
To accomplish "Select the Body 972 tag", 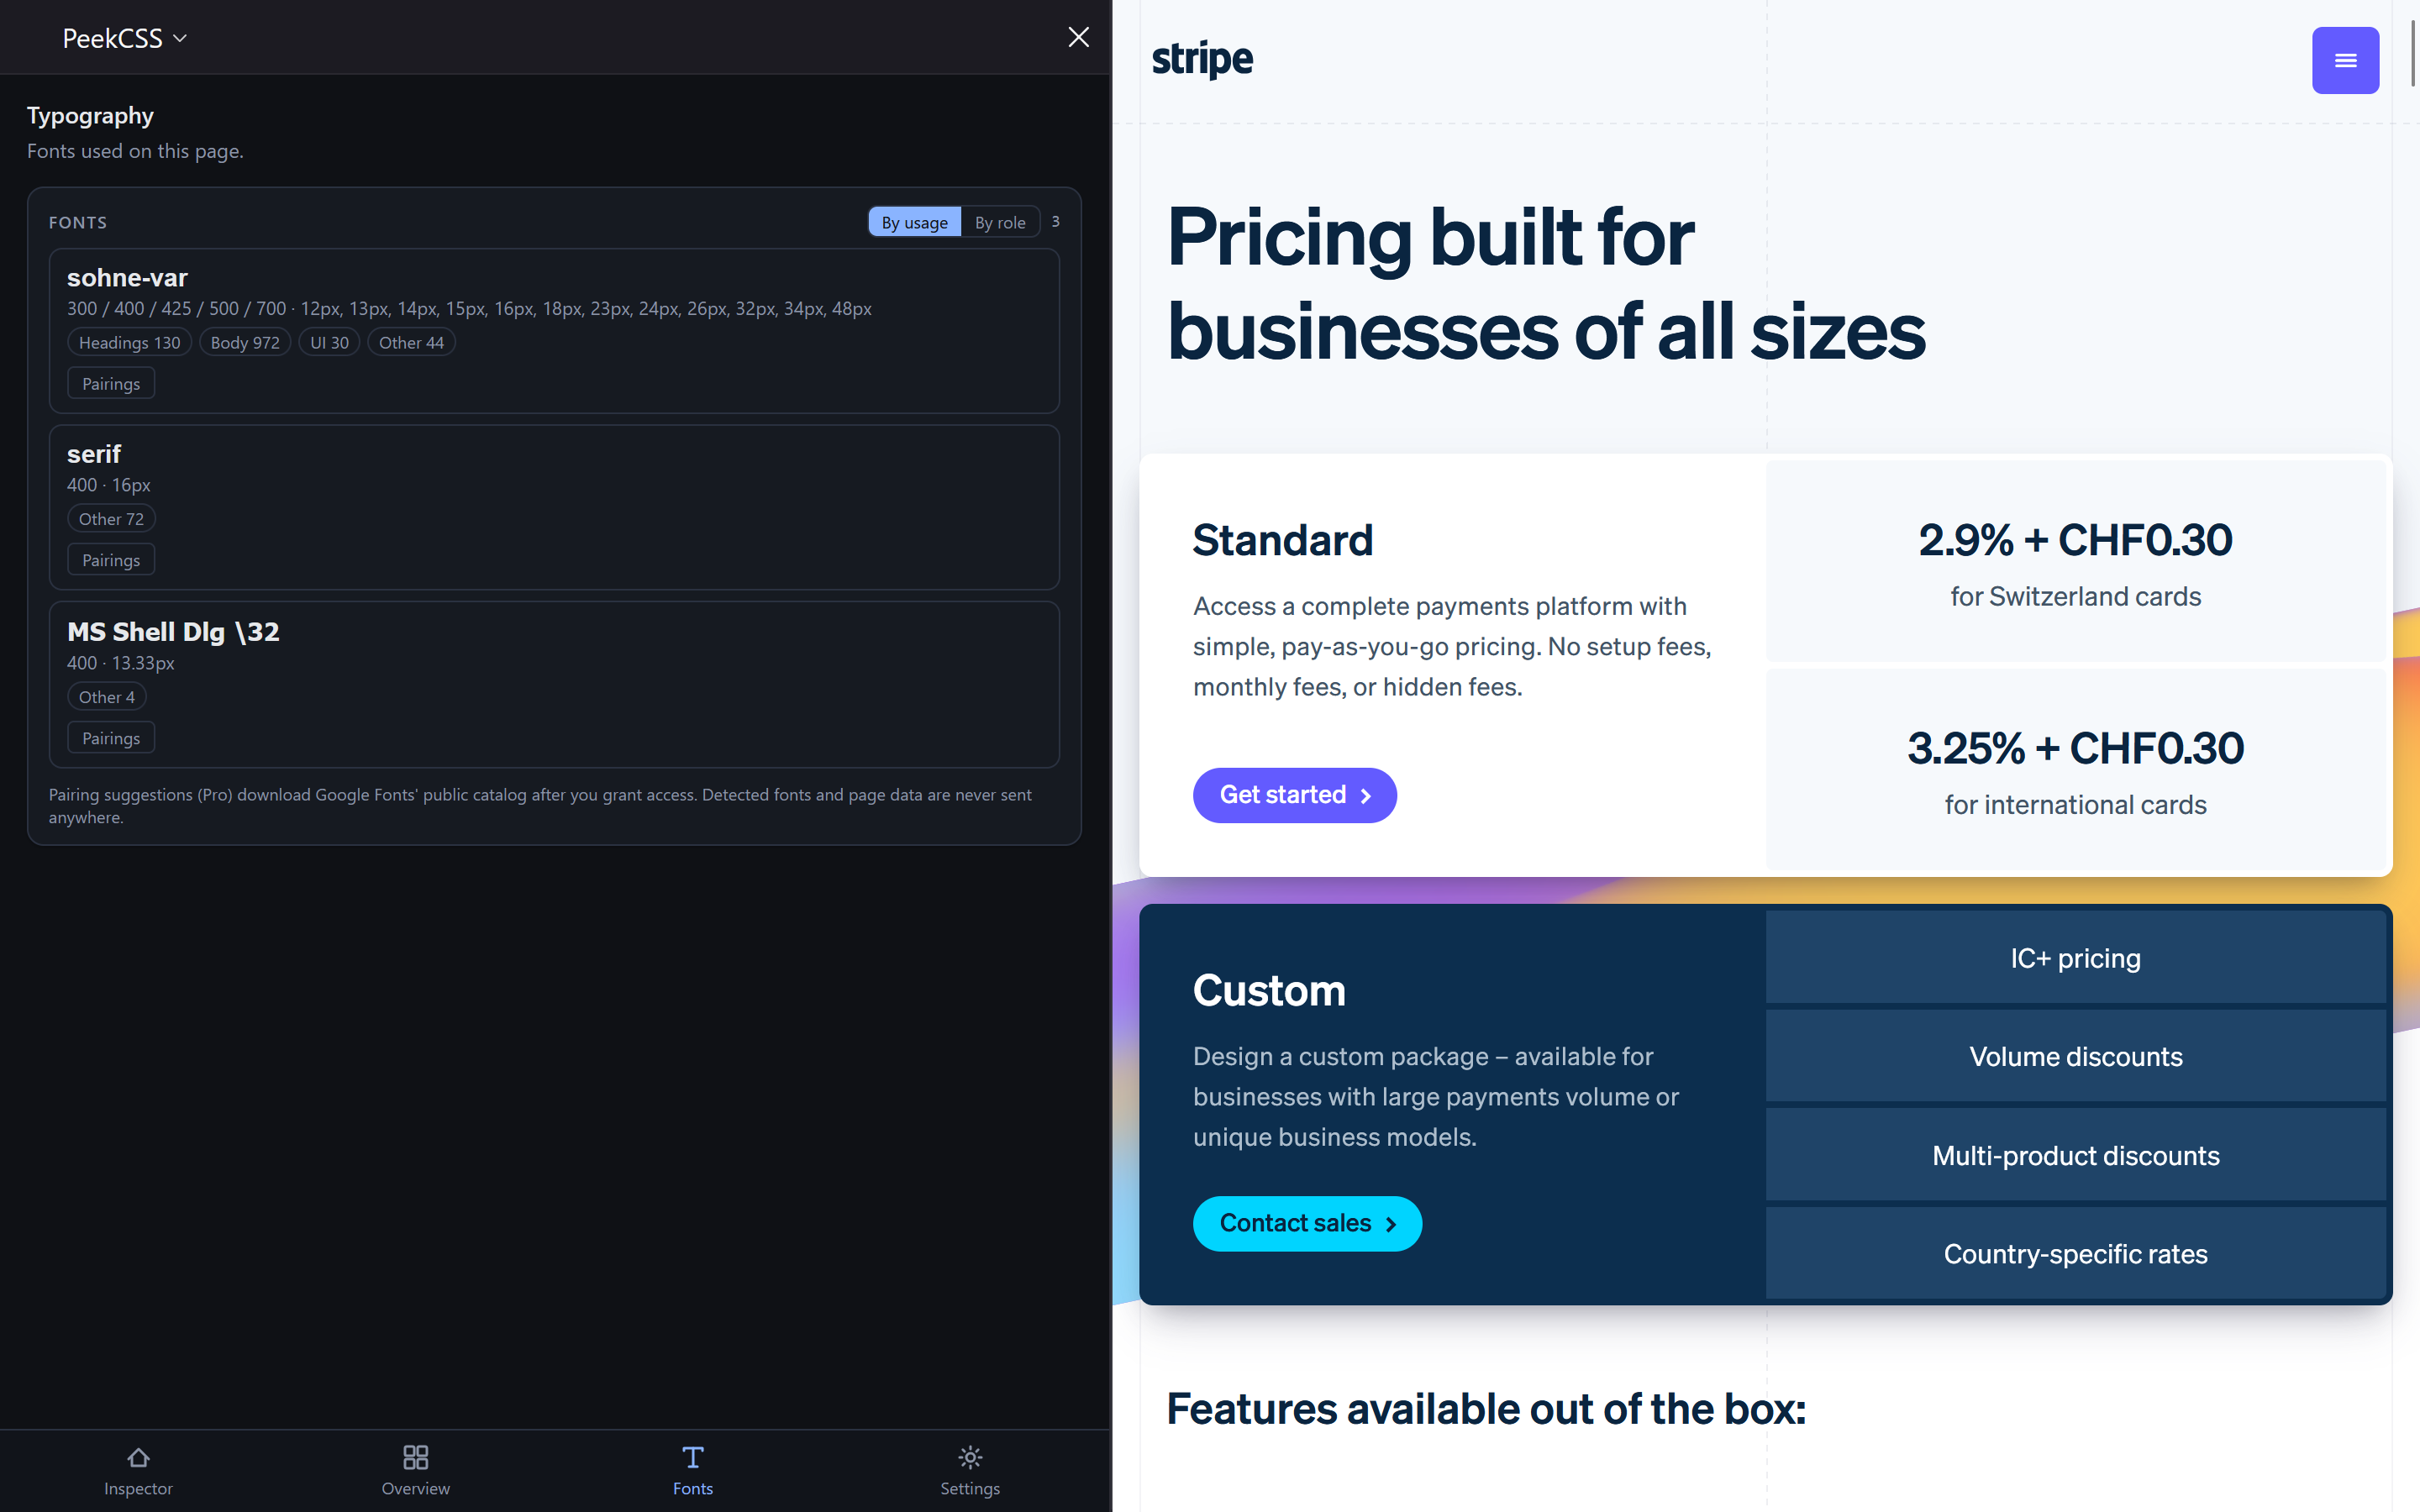I will (245, 342).
